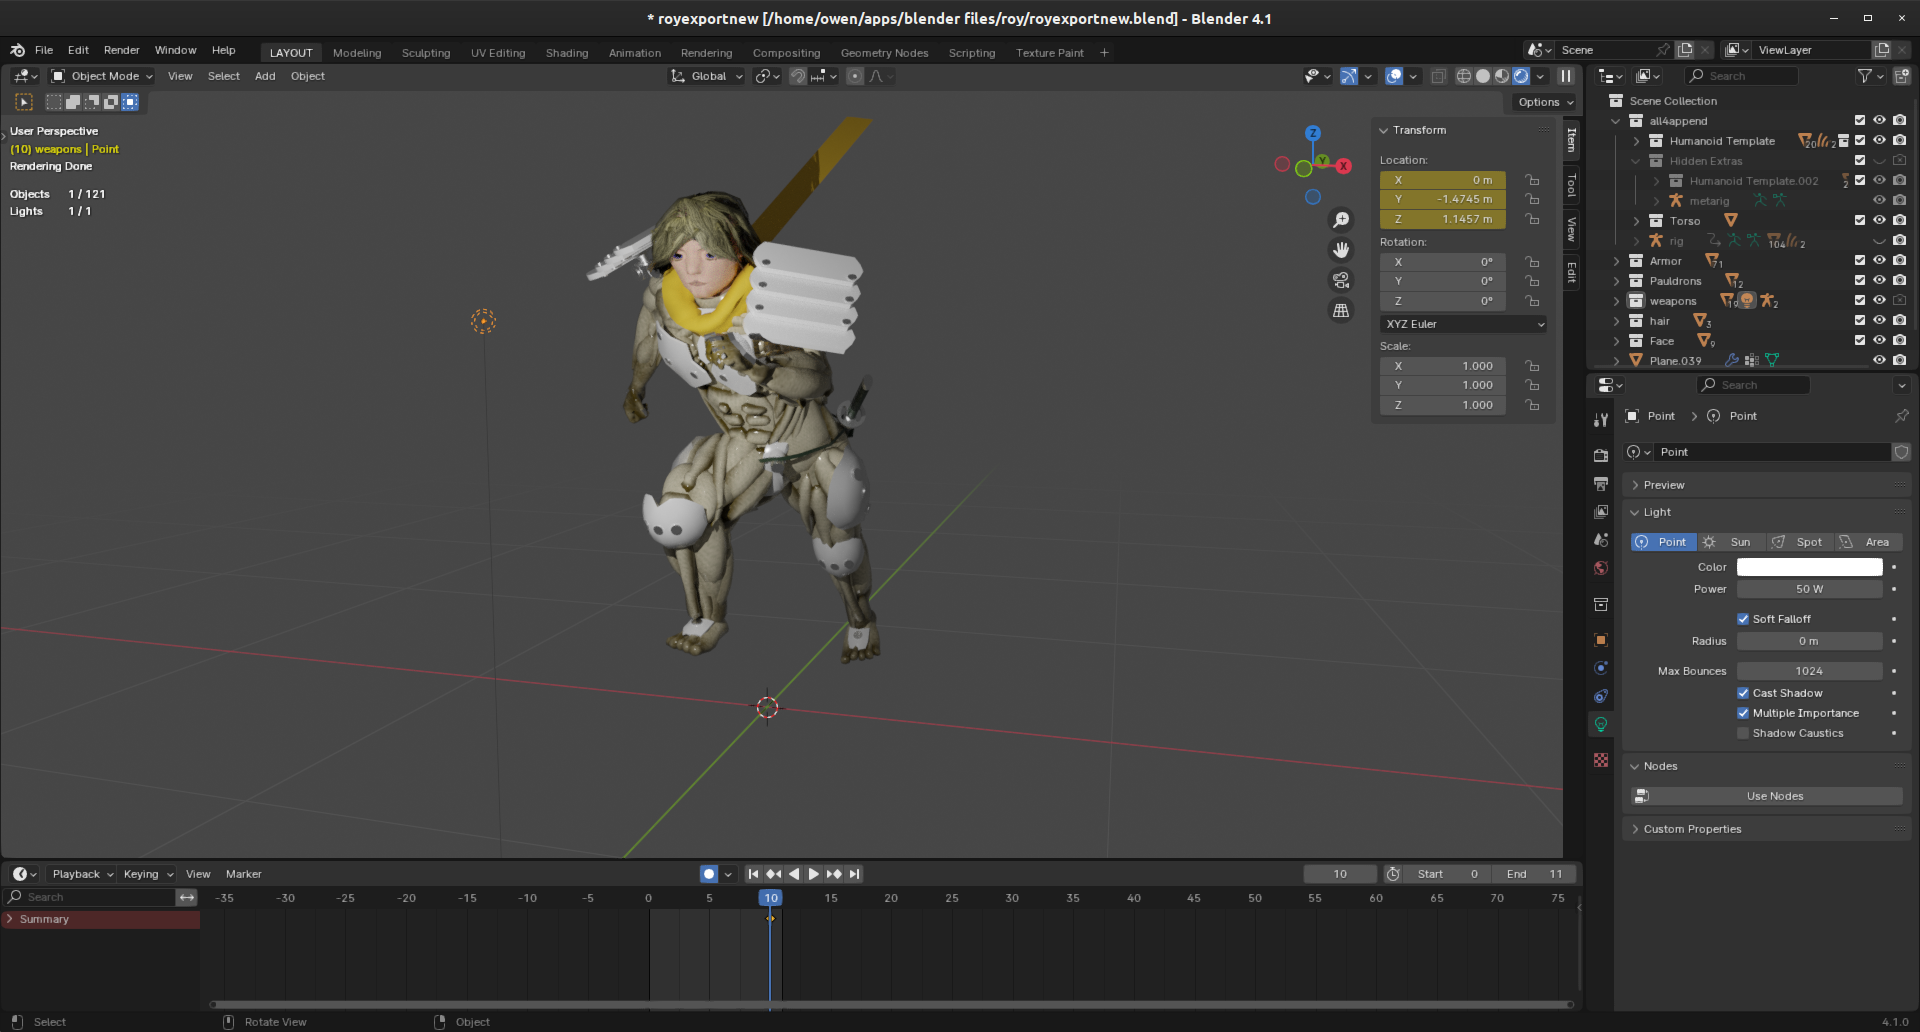Open Tool properties tab icon
The height and width of the screenshot is (1032, 1920).
point(1601,420)
